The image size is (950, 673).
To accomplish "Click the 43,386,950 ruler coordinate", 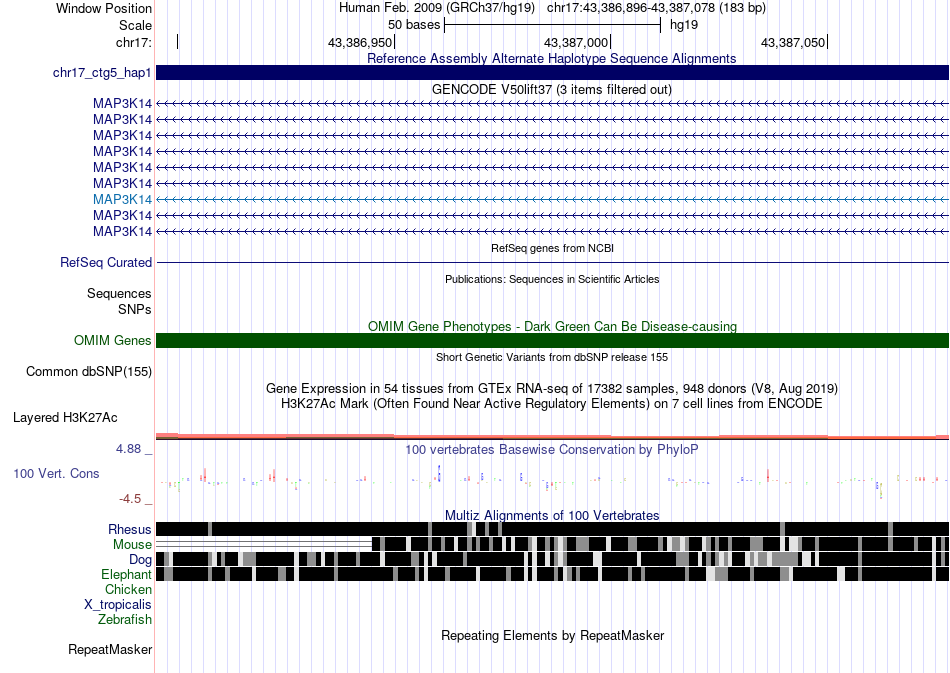I will [360, 42].
